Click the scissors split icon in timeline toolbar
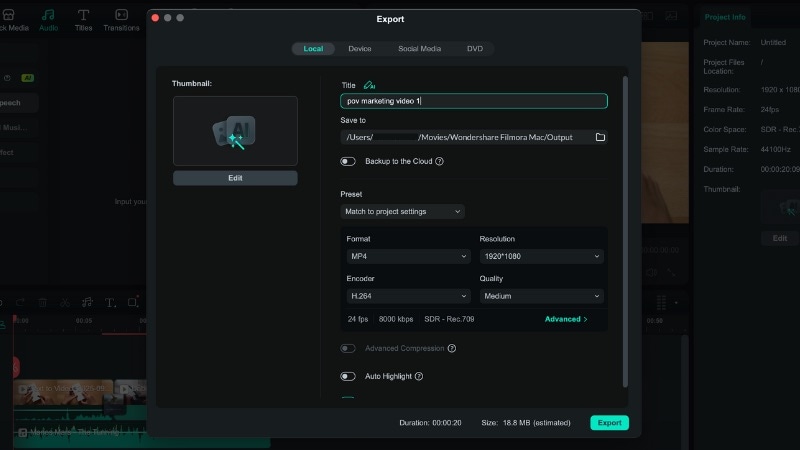 65,303
